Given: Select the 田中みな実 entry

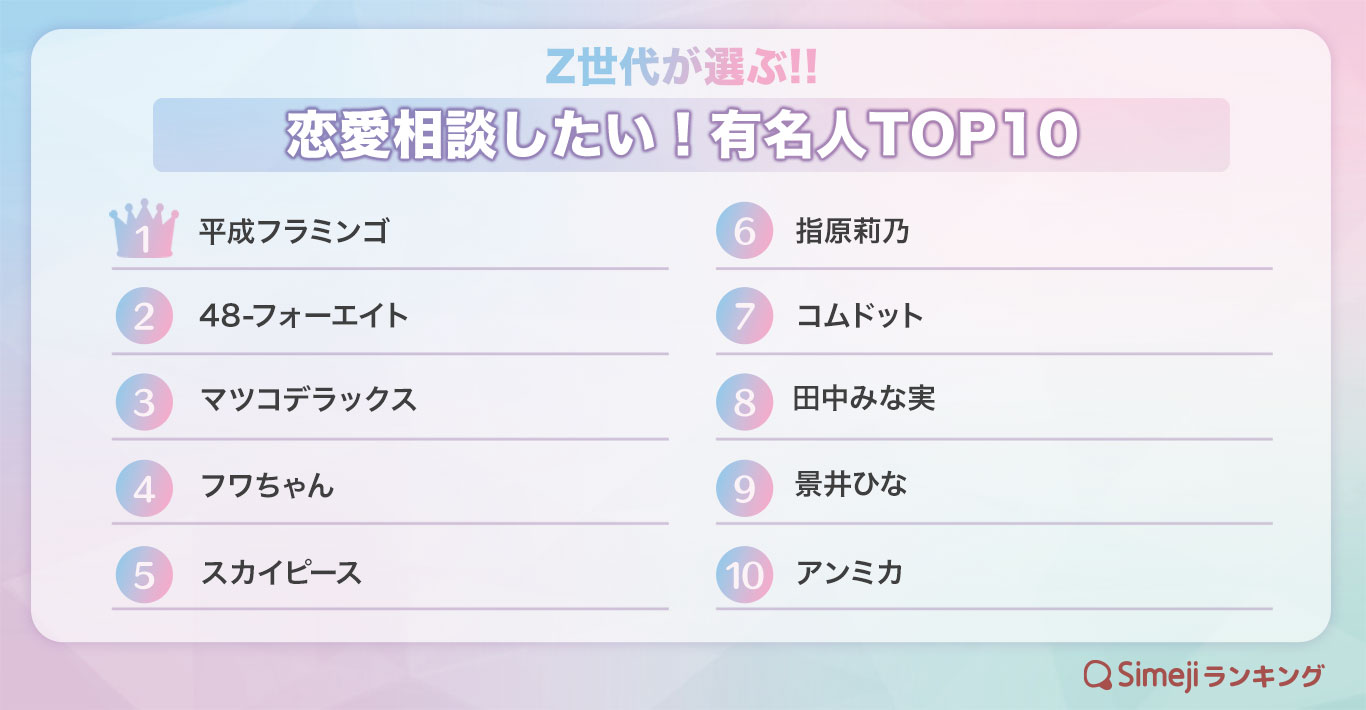Looking at the screenshot, I should click(864, 400).
